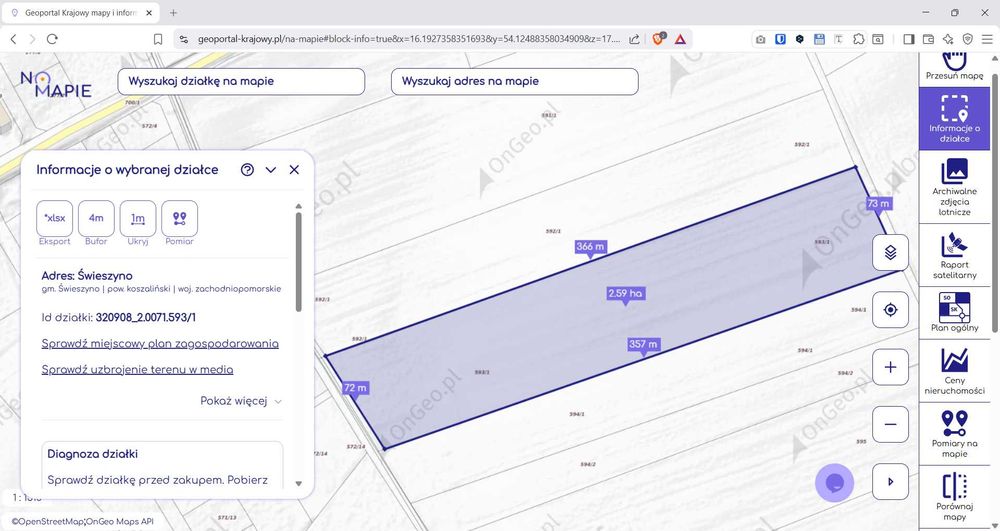Select the Plan ogólny tool
The image size is (1000, 531).
point(954,312)
